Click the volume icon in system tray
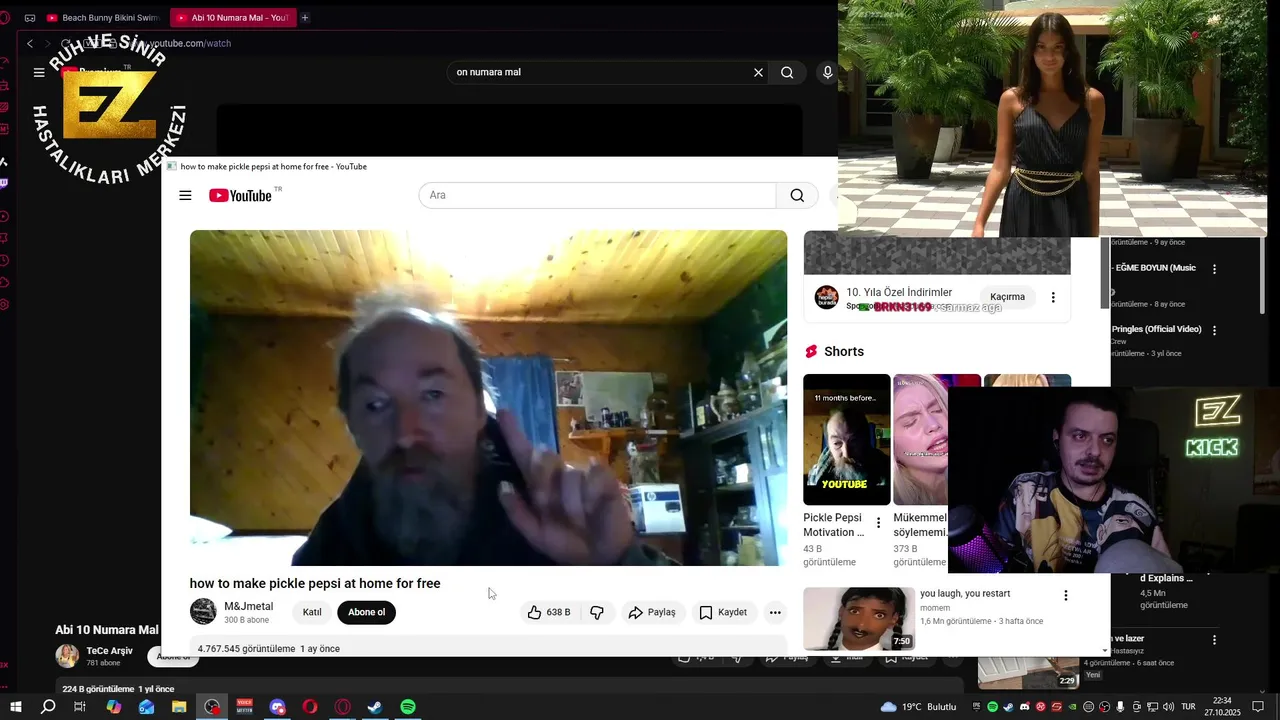 [1168, 706]
